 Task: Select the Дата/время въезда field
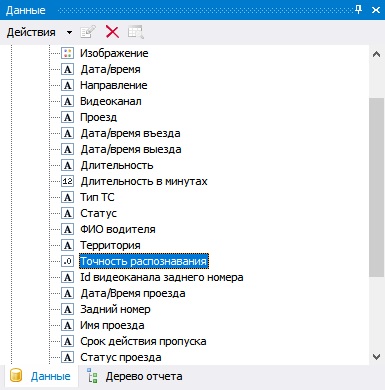click(130, 133)
